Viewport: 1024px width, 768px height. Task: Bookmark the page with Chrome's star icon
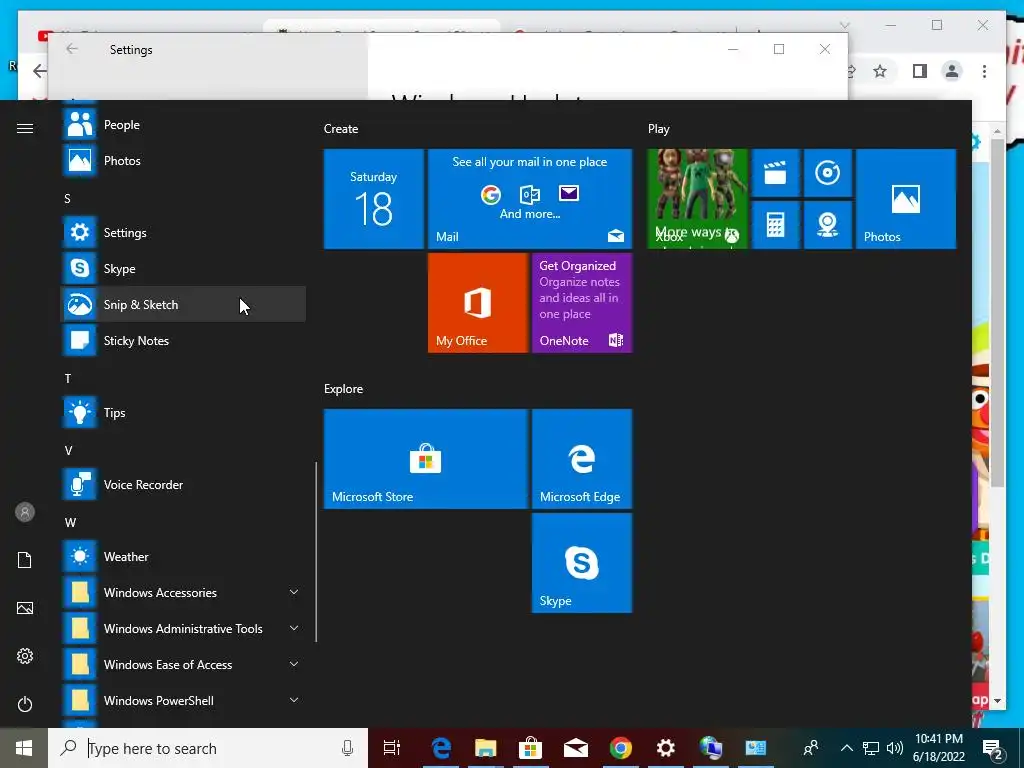coord(880,71)
